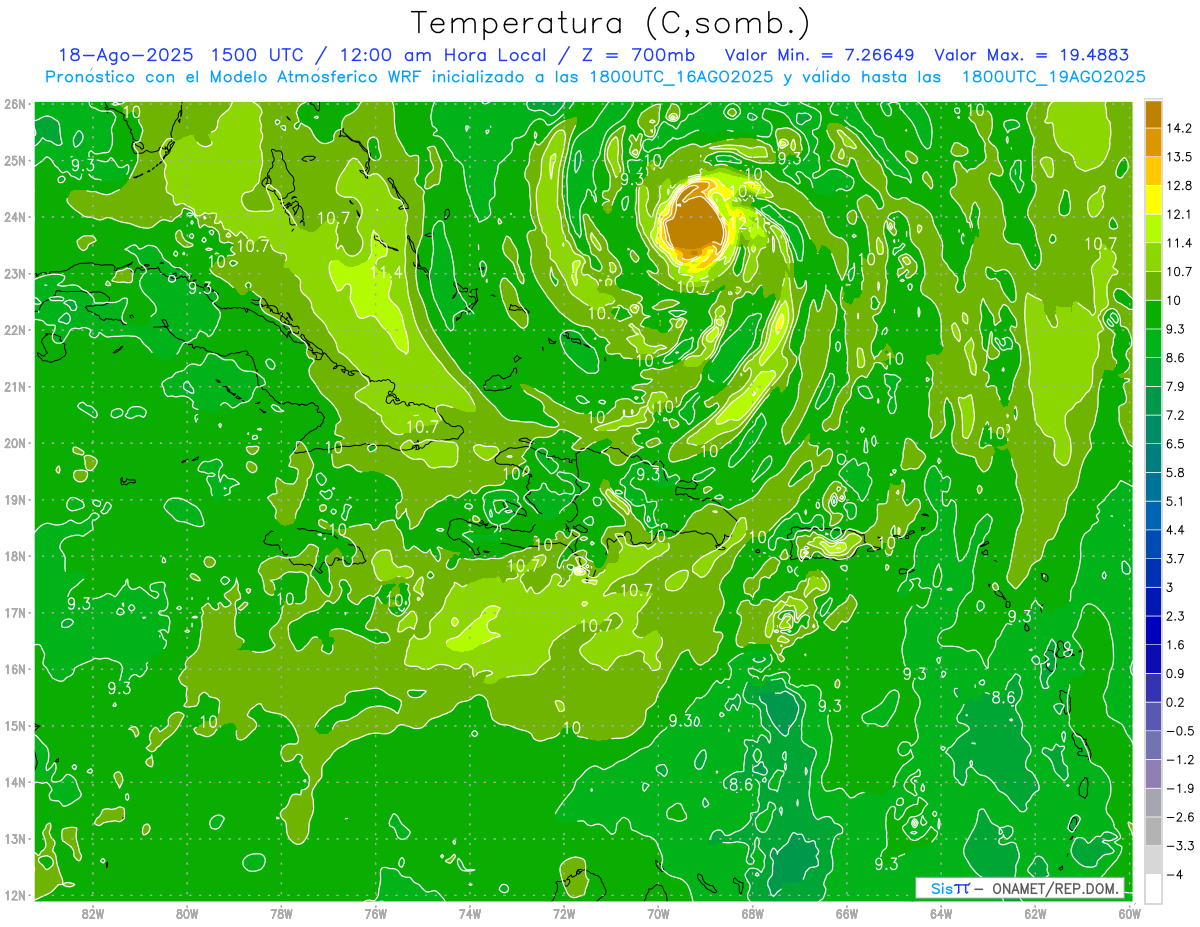
Task: Click the '2.3' color scale label
Action: click(1177, 616)
